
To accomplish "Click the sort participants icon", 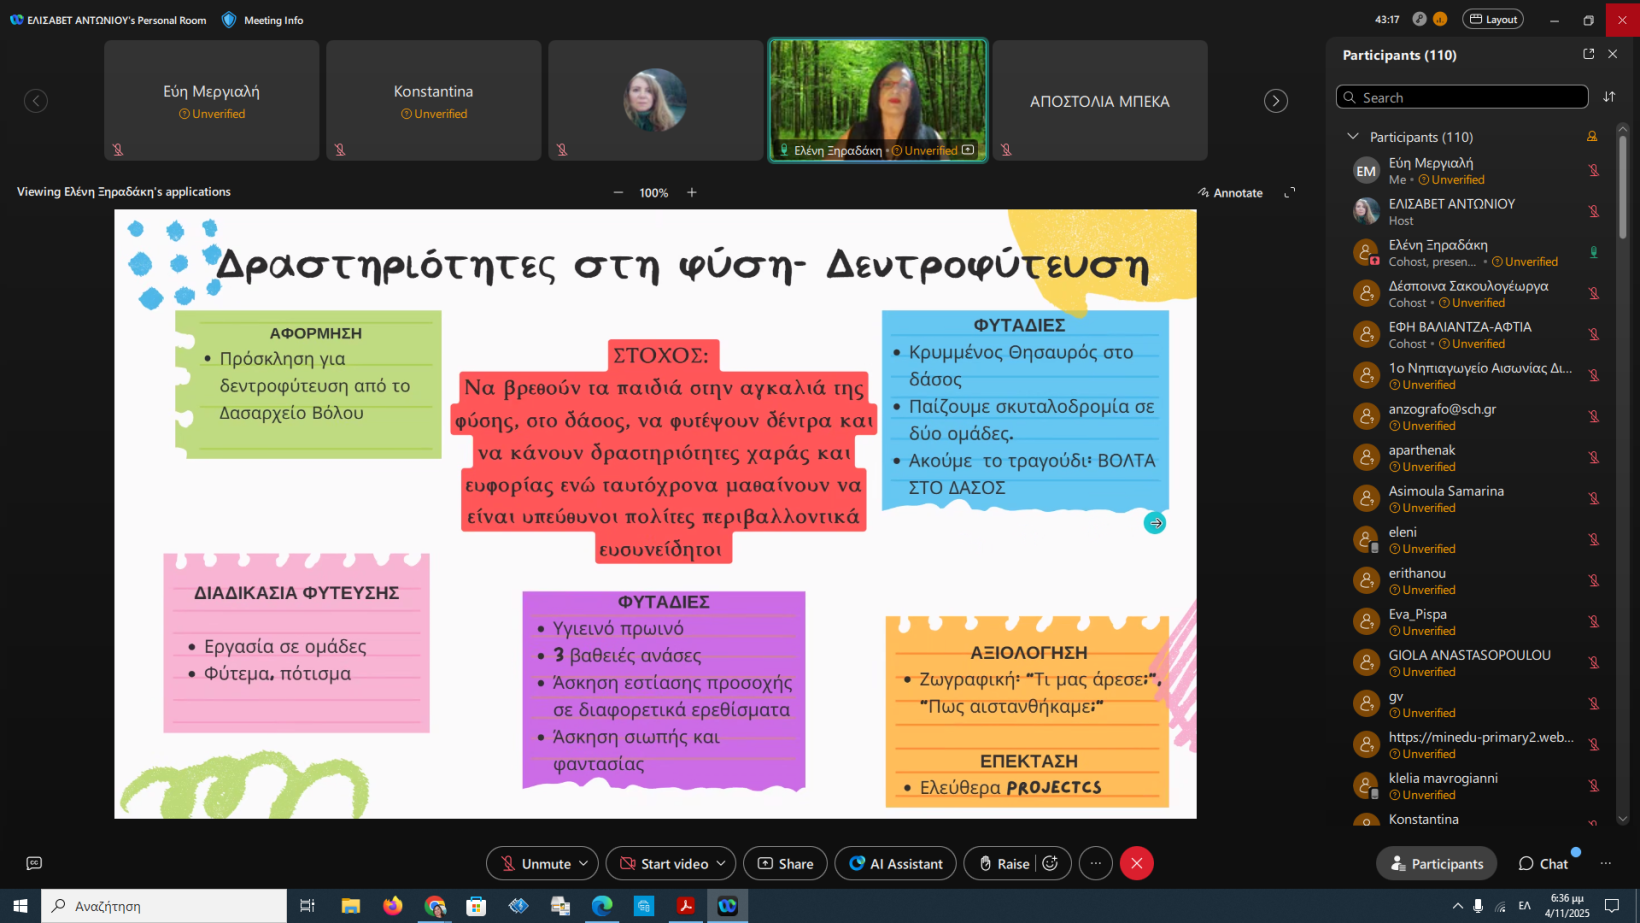I will coord(1609,97).
